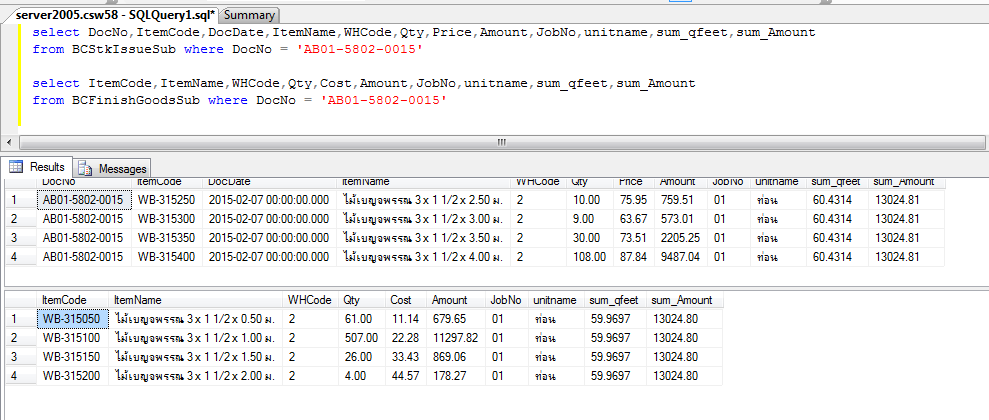This screenshot has width=989, height=420.
Task: Click the Qty value 61.00
Action: pos(362,319)
